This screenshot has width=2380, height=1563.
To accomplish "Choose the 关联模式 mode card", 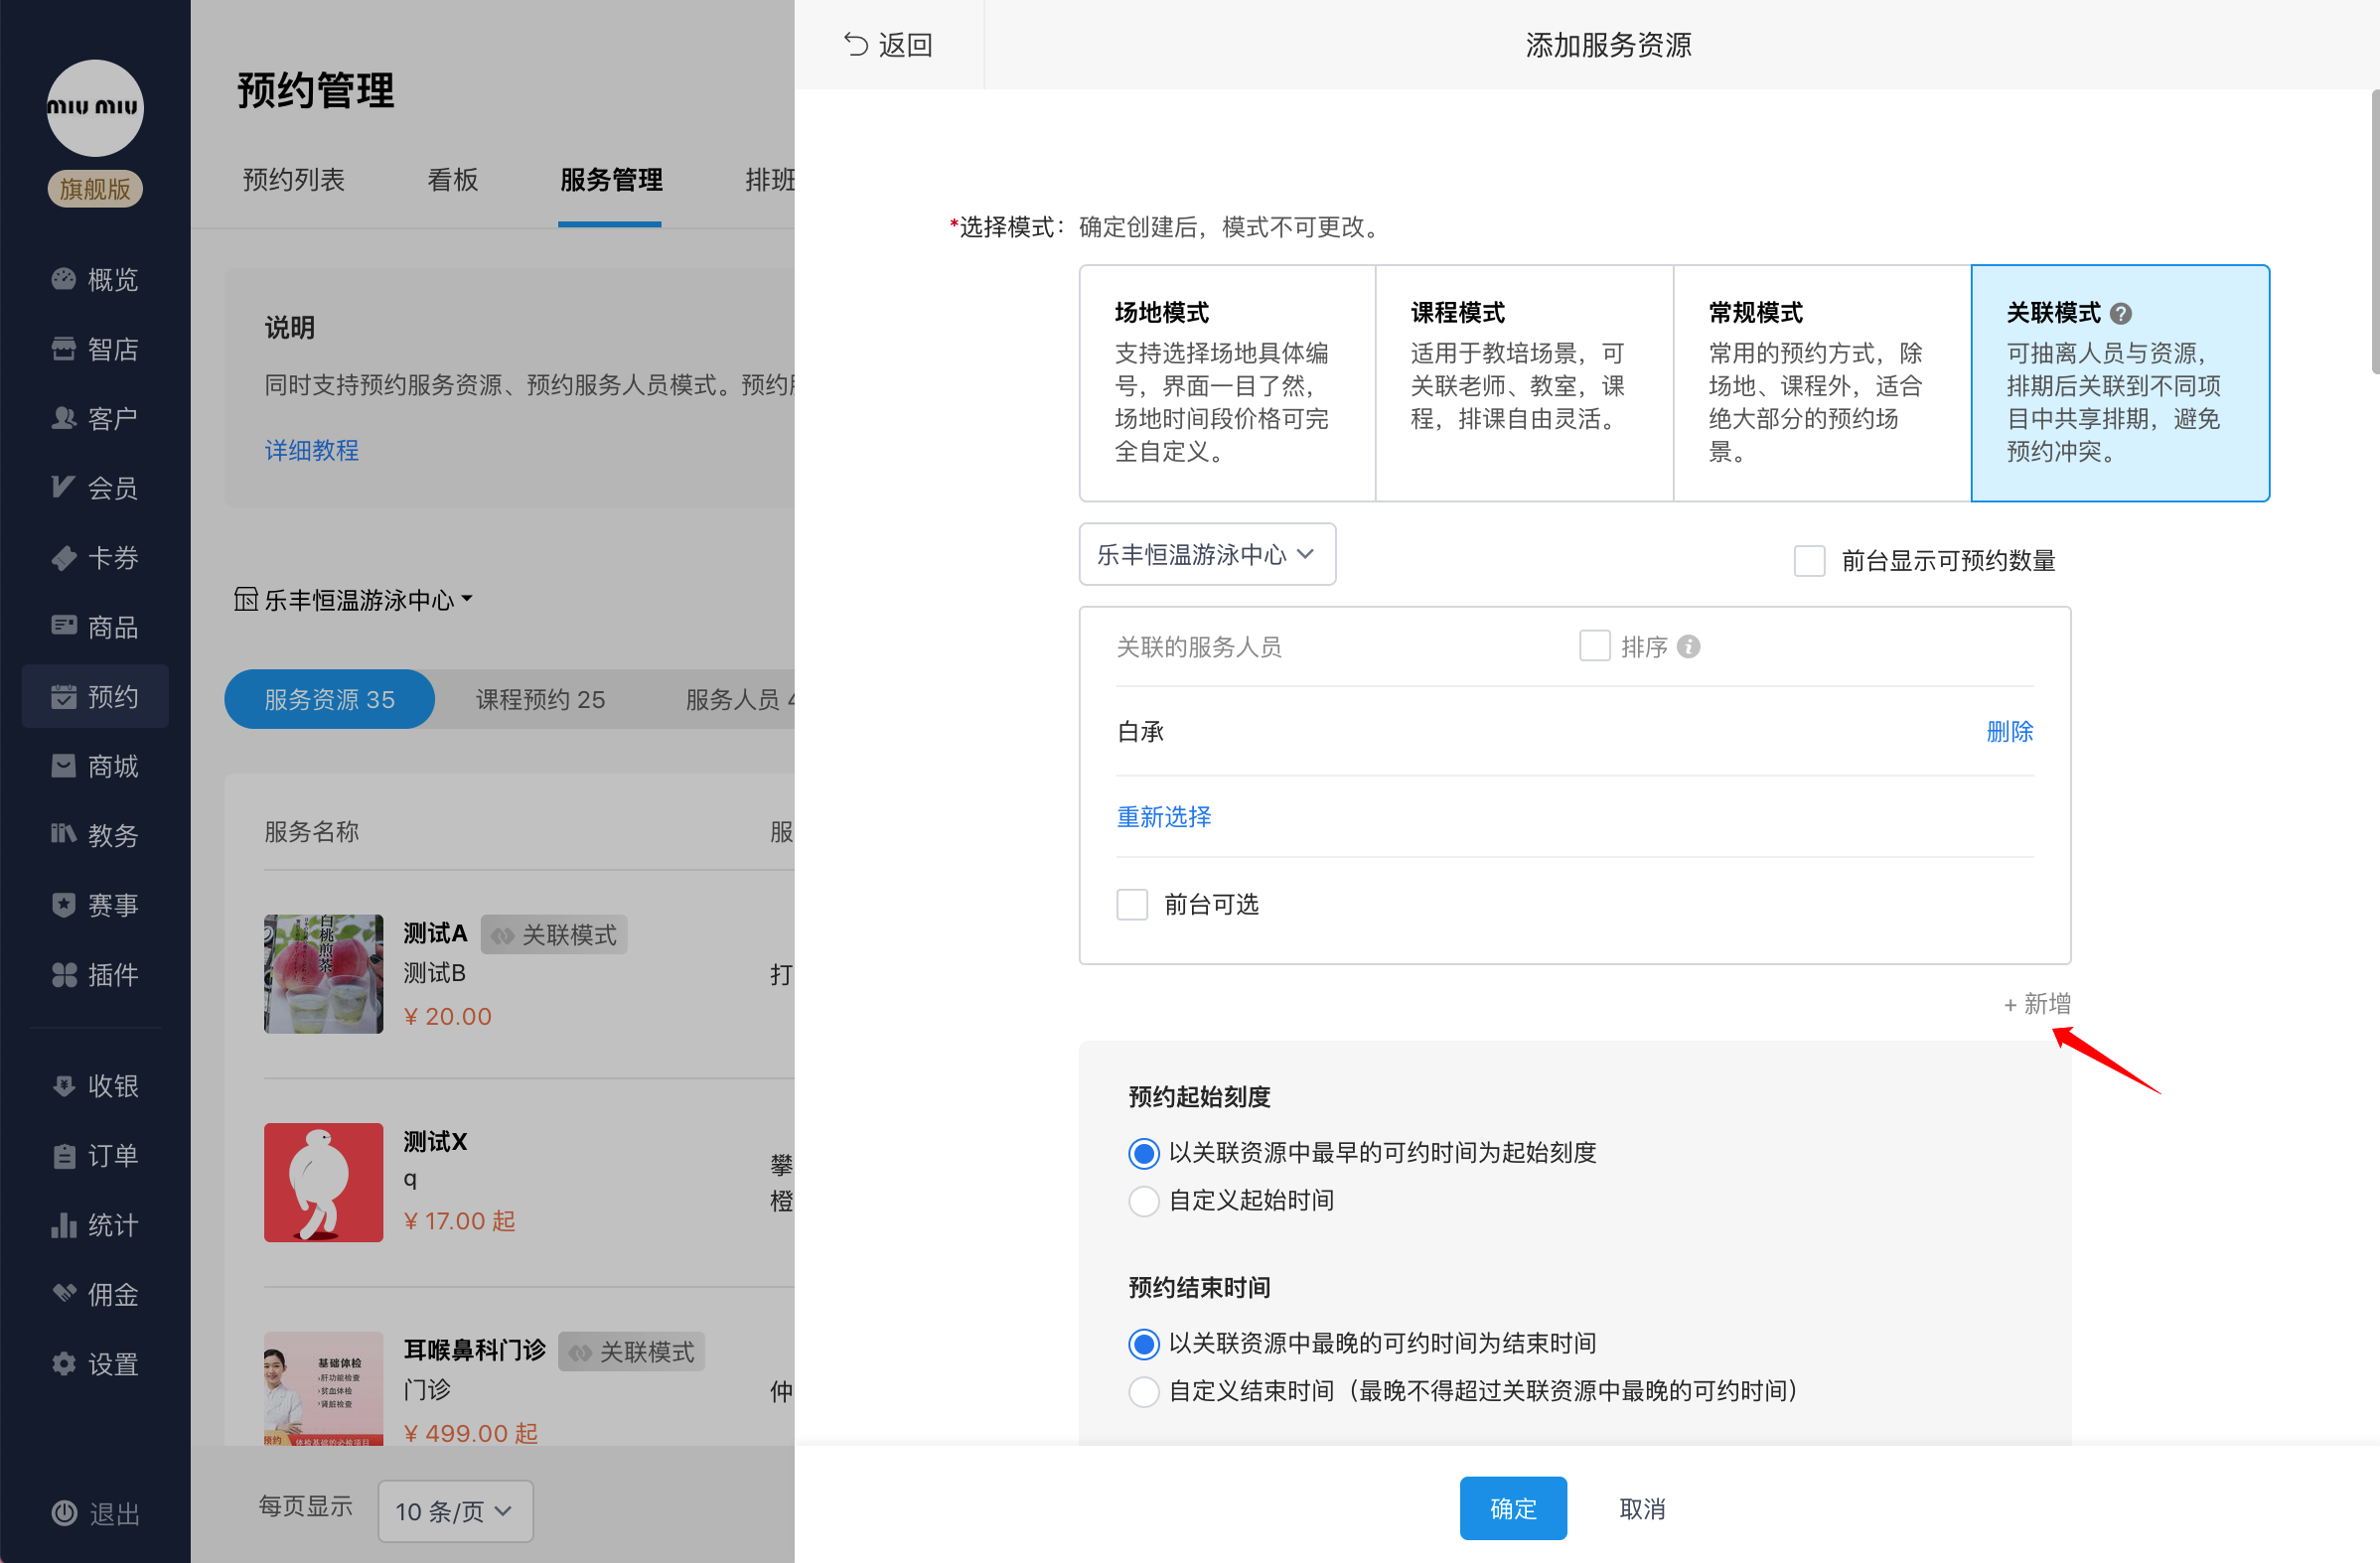I will pos(2120,383).
